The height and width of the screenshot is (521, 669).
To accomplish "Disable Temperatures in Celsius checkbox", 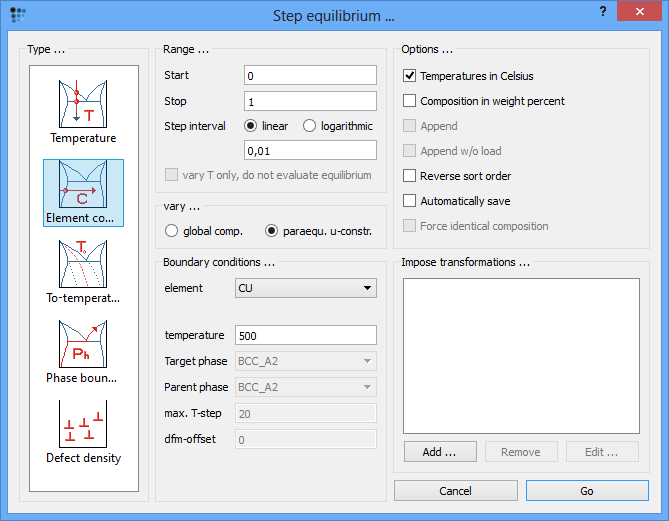I will 410,76.
